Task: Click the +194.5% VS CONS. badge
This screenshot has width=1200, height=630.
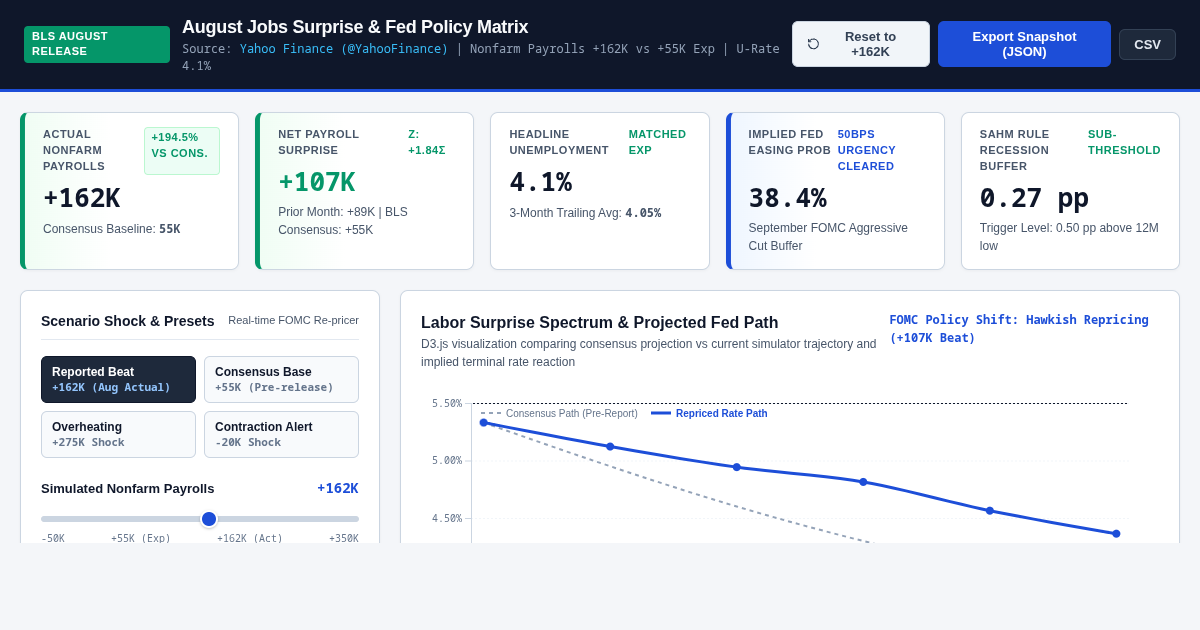Action: 182,151
